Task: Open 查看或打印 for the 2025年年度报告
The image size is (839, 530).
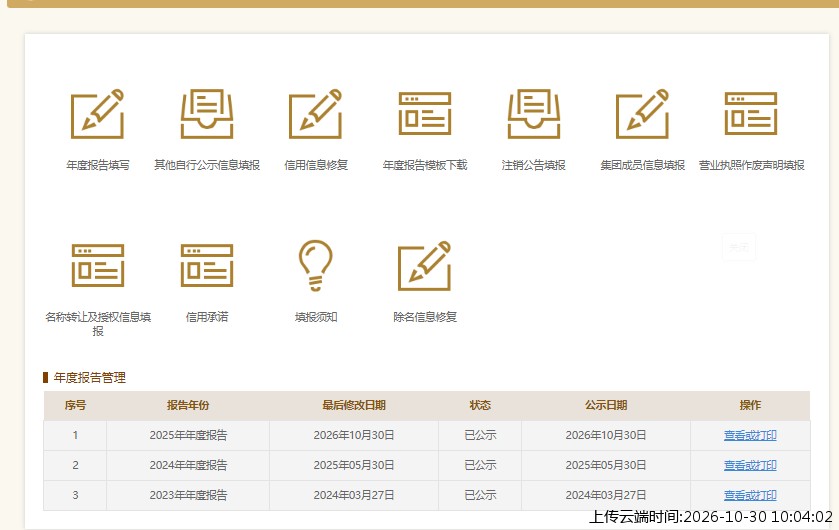Action: [750, 435]
